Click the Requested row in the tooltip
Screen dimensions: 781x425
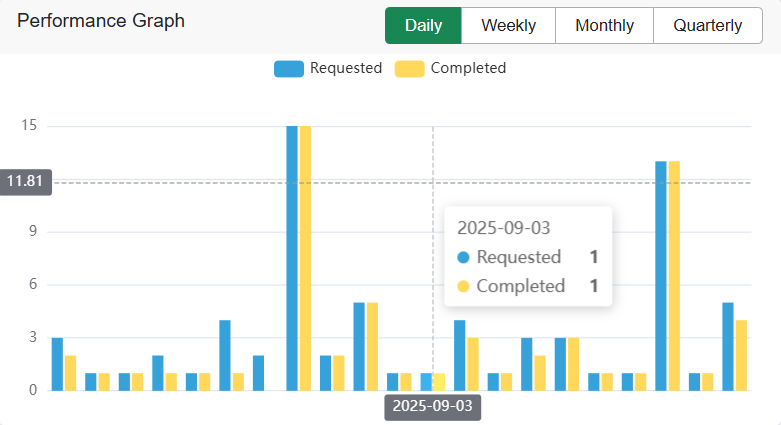point(527,257)
